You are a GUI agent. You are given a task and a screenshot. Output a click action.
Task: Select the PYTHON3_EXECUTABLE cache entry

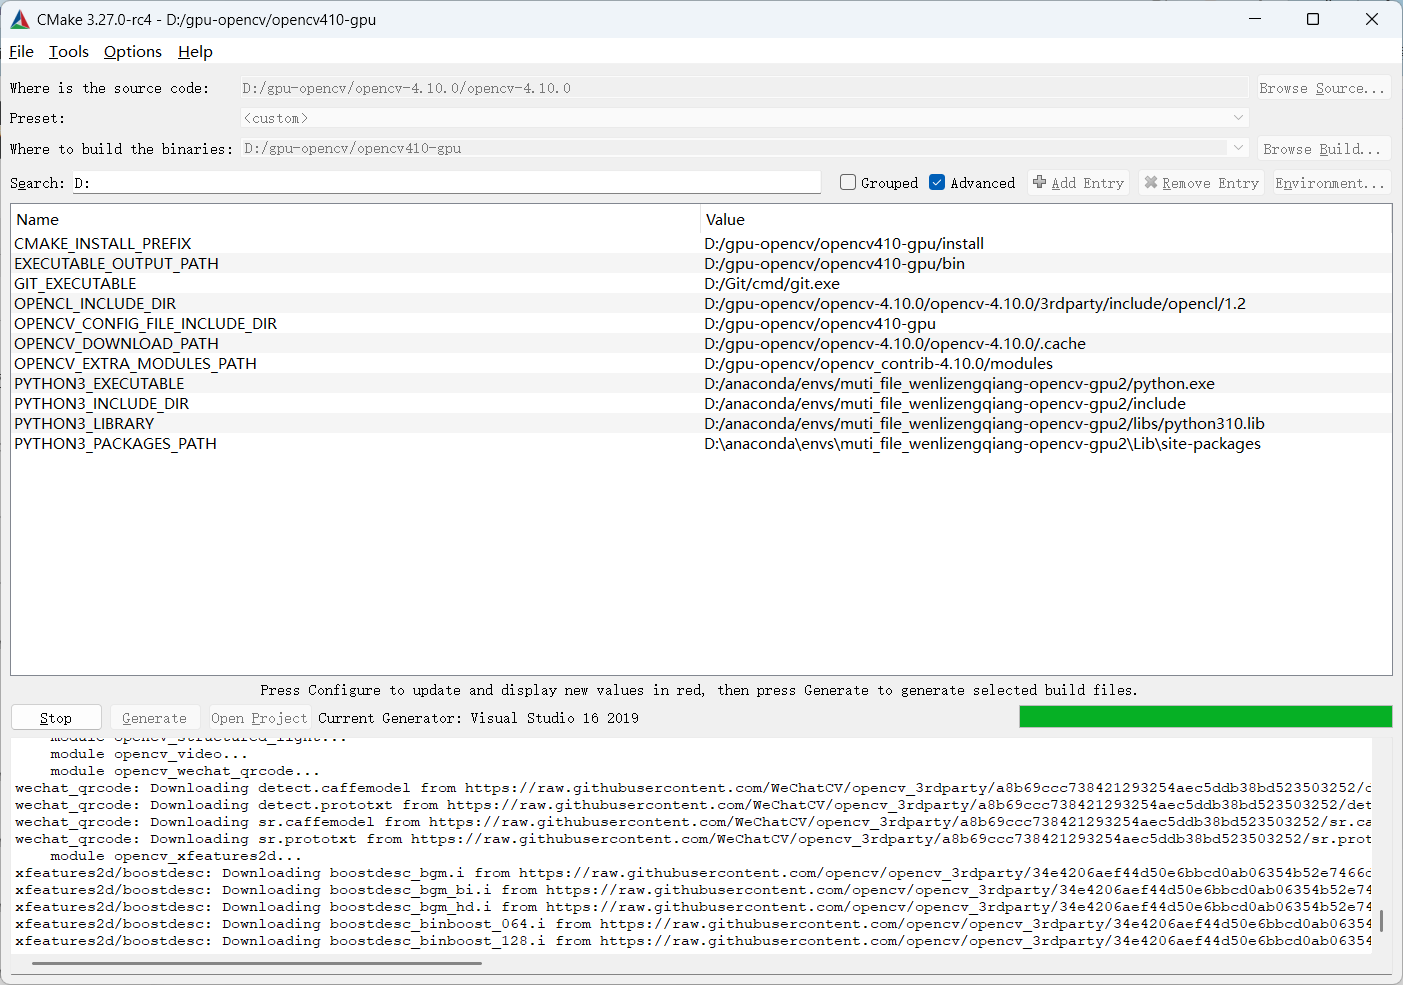tap(98, 383)
